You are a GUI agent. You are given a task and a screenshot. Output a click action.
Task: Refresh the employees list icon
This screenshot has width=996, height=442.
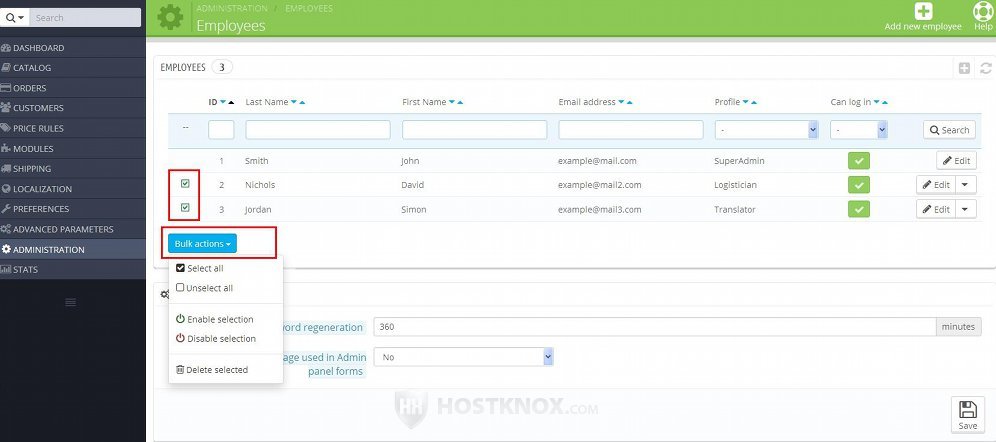point(986,68)
